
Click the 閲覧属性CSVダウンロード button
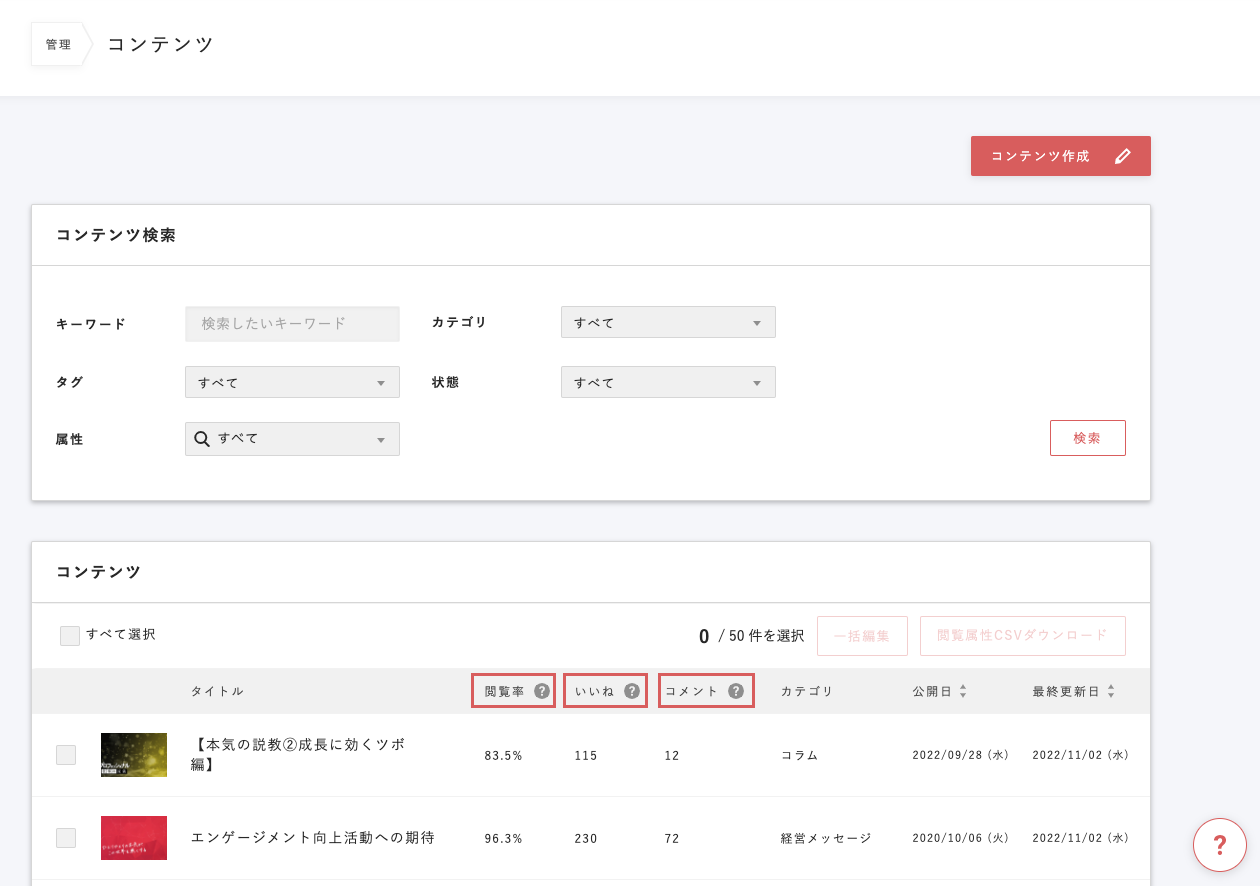point(1022,636)
